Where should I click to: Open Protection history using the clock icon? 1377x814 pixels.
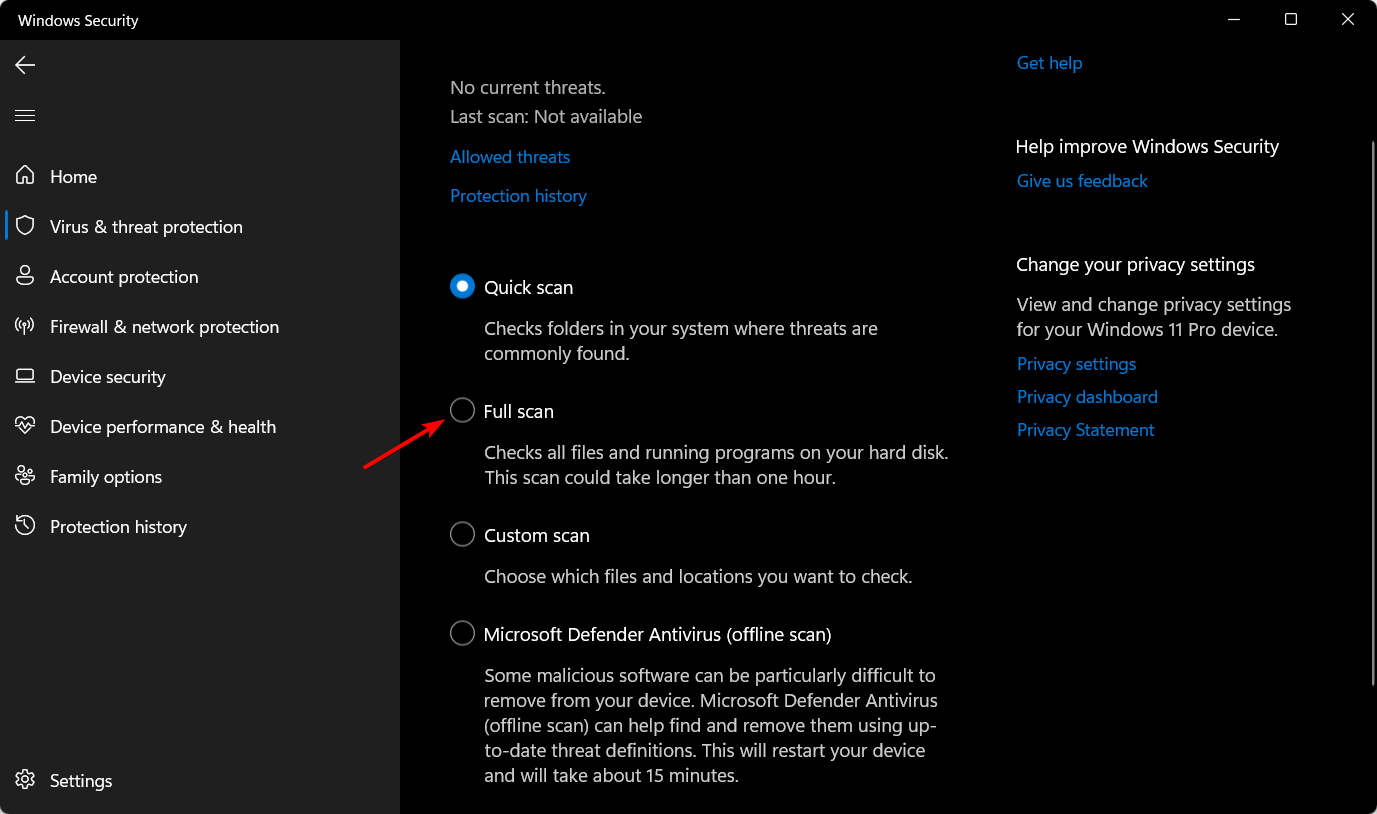click(26, 526)
